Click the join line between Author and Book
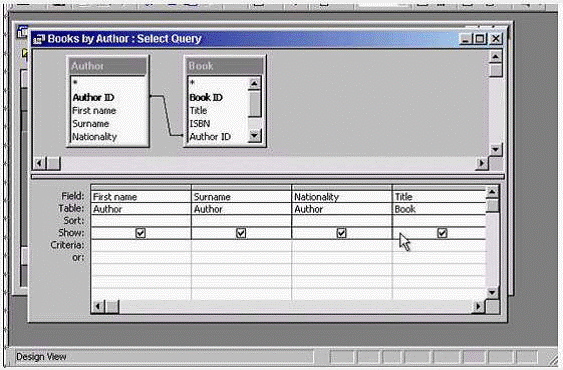Viewport: 563px width, 370px height. coord(167,116)
